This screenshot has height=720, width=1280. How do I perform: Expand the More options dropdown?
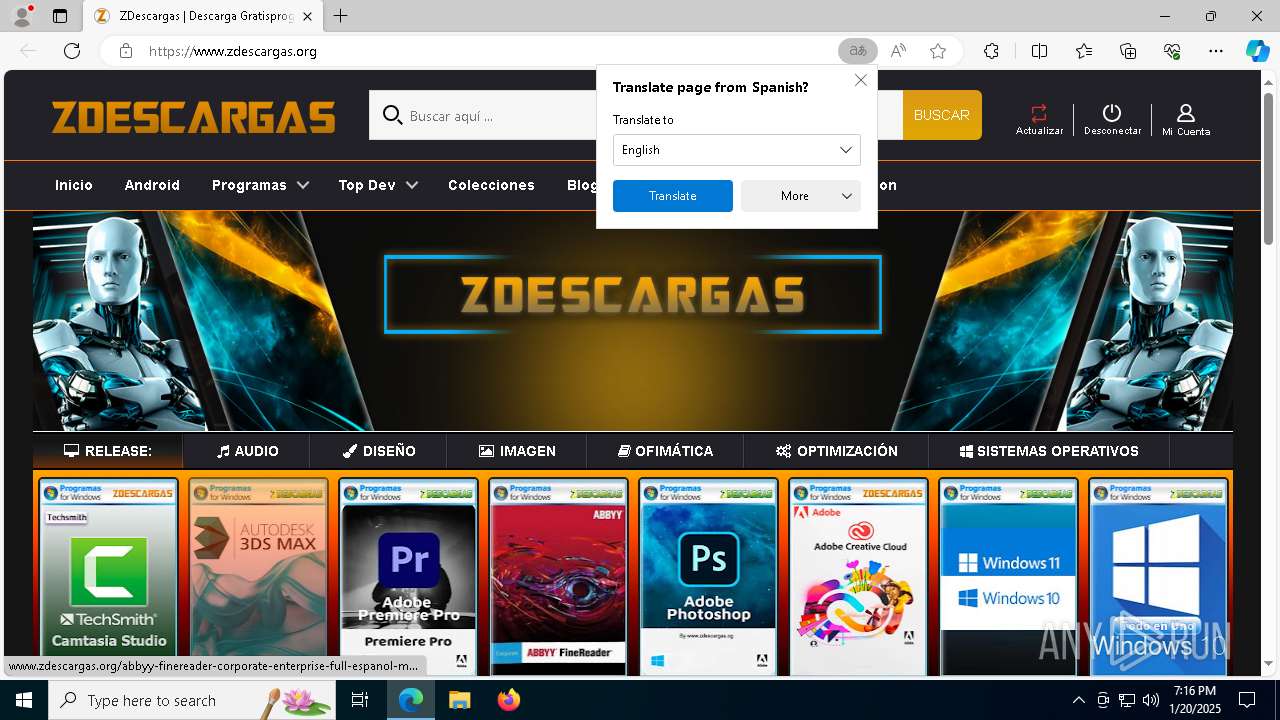point(800,196)
